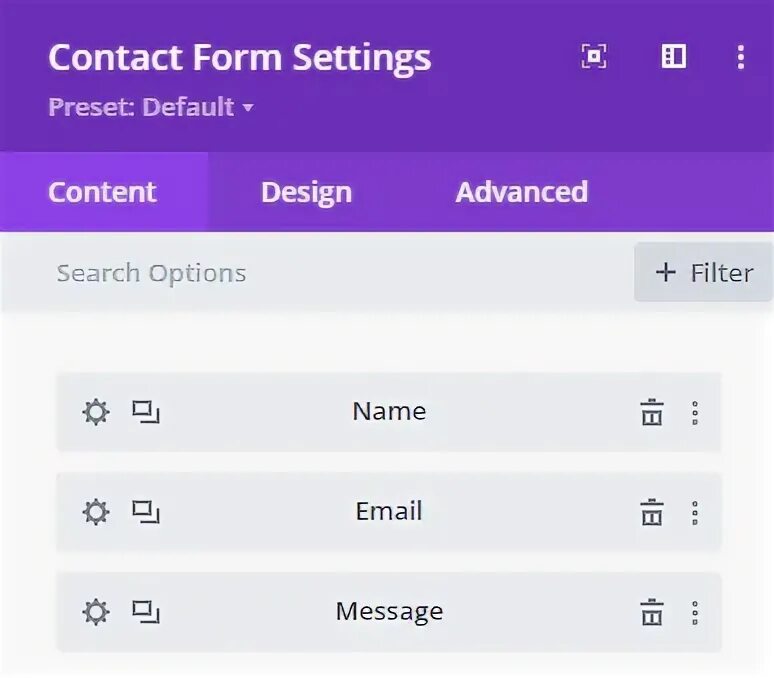Click the + Filter button

click(704, 273)
